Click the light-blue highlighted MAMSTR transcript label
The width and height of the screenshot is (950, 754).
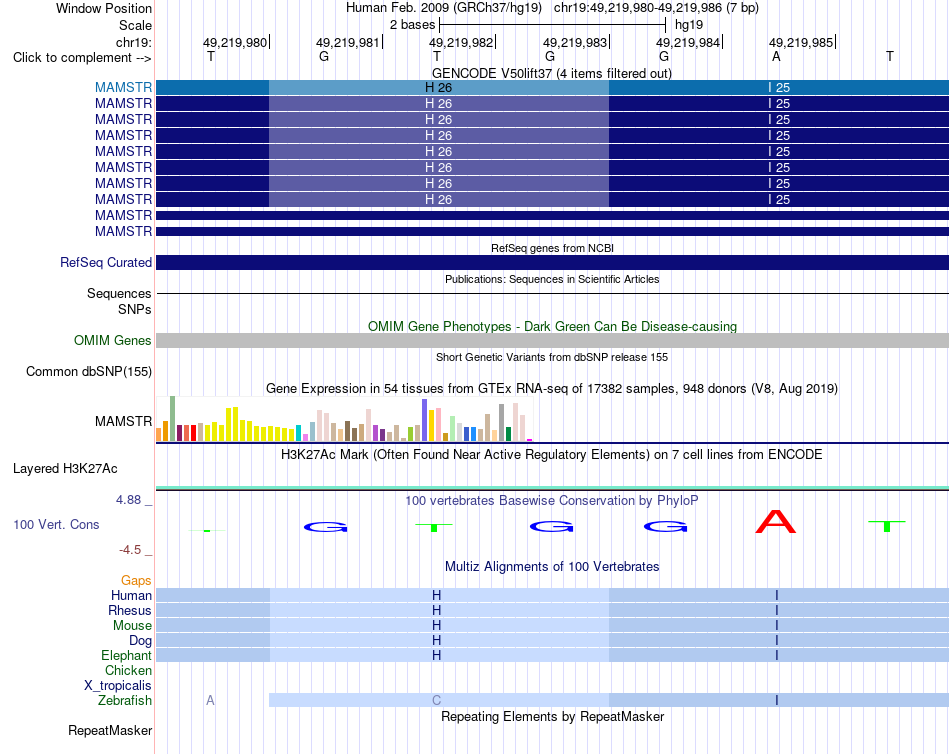point(123,87)
